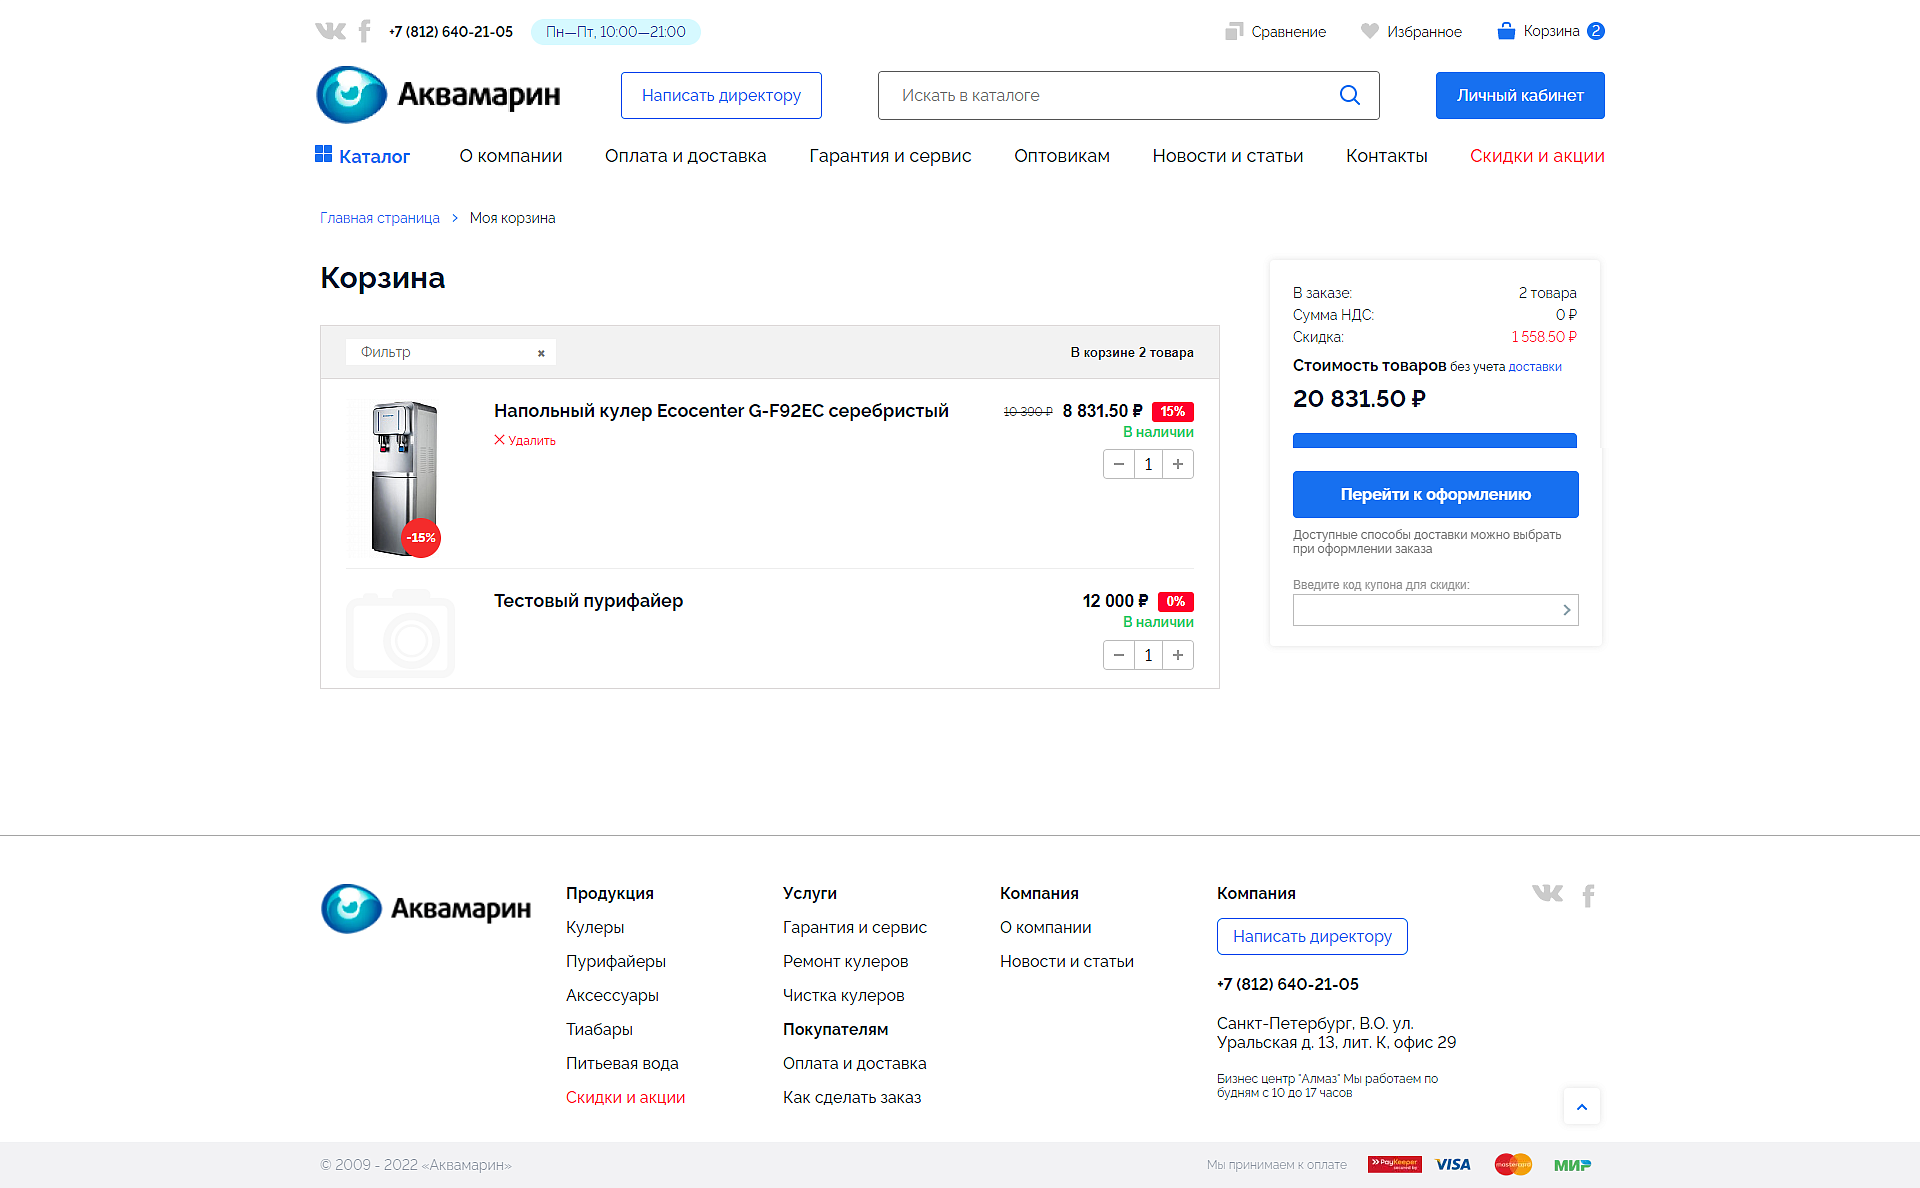Clear the Фильтр field with the x icon

(541, 353)
